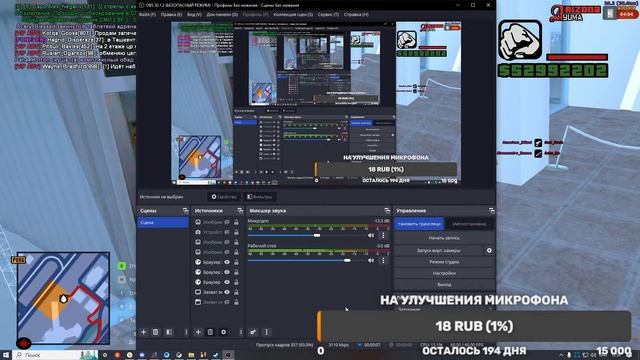
Task: Open the Справка menu
Action: pyautogui.click(x=356, y=14)
